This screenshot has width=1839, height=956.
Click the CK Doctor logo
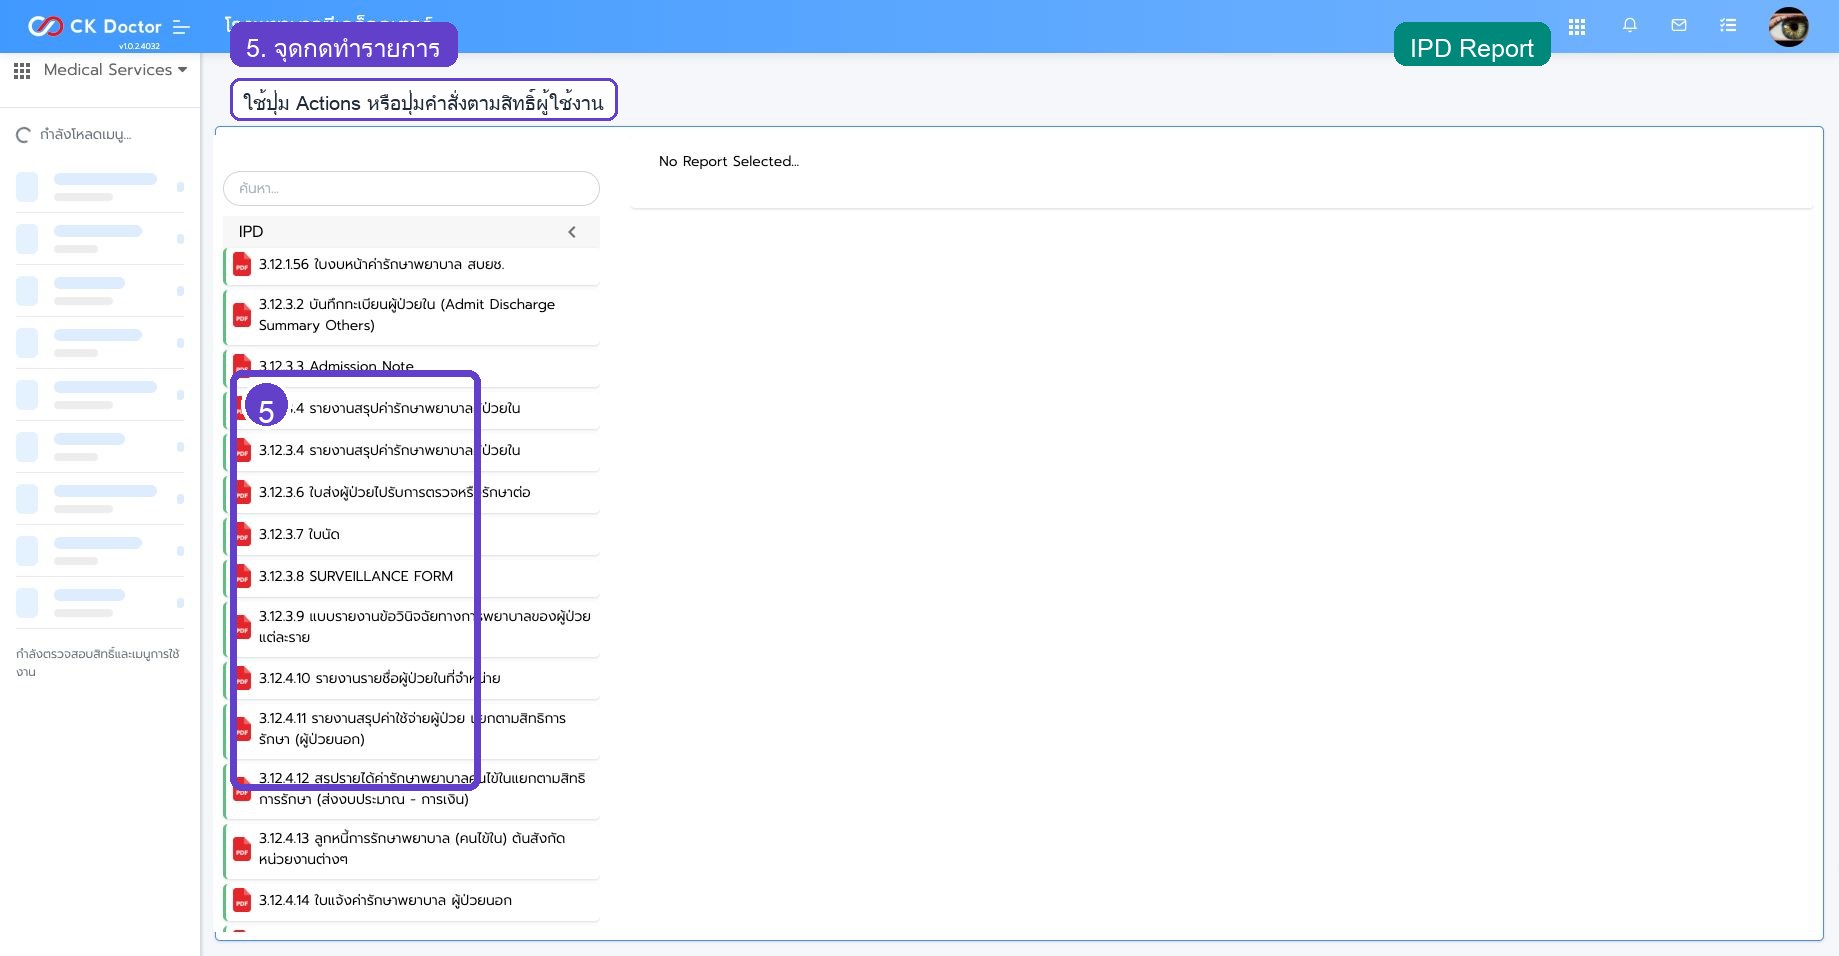tap(94, 26)
